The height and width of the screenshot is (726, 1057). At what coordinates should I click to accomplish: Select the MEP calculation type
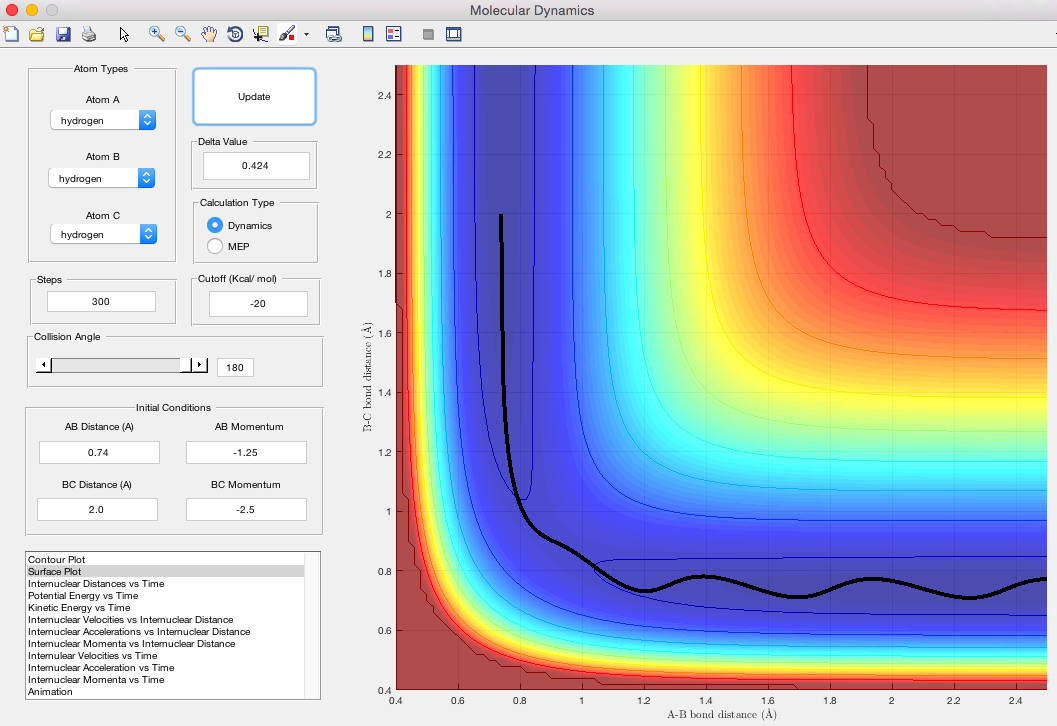click(215, 246)
